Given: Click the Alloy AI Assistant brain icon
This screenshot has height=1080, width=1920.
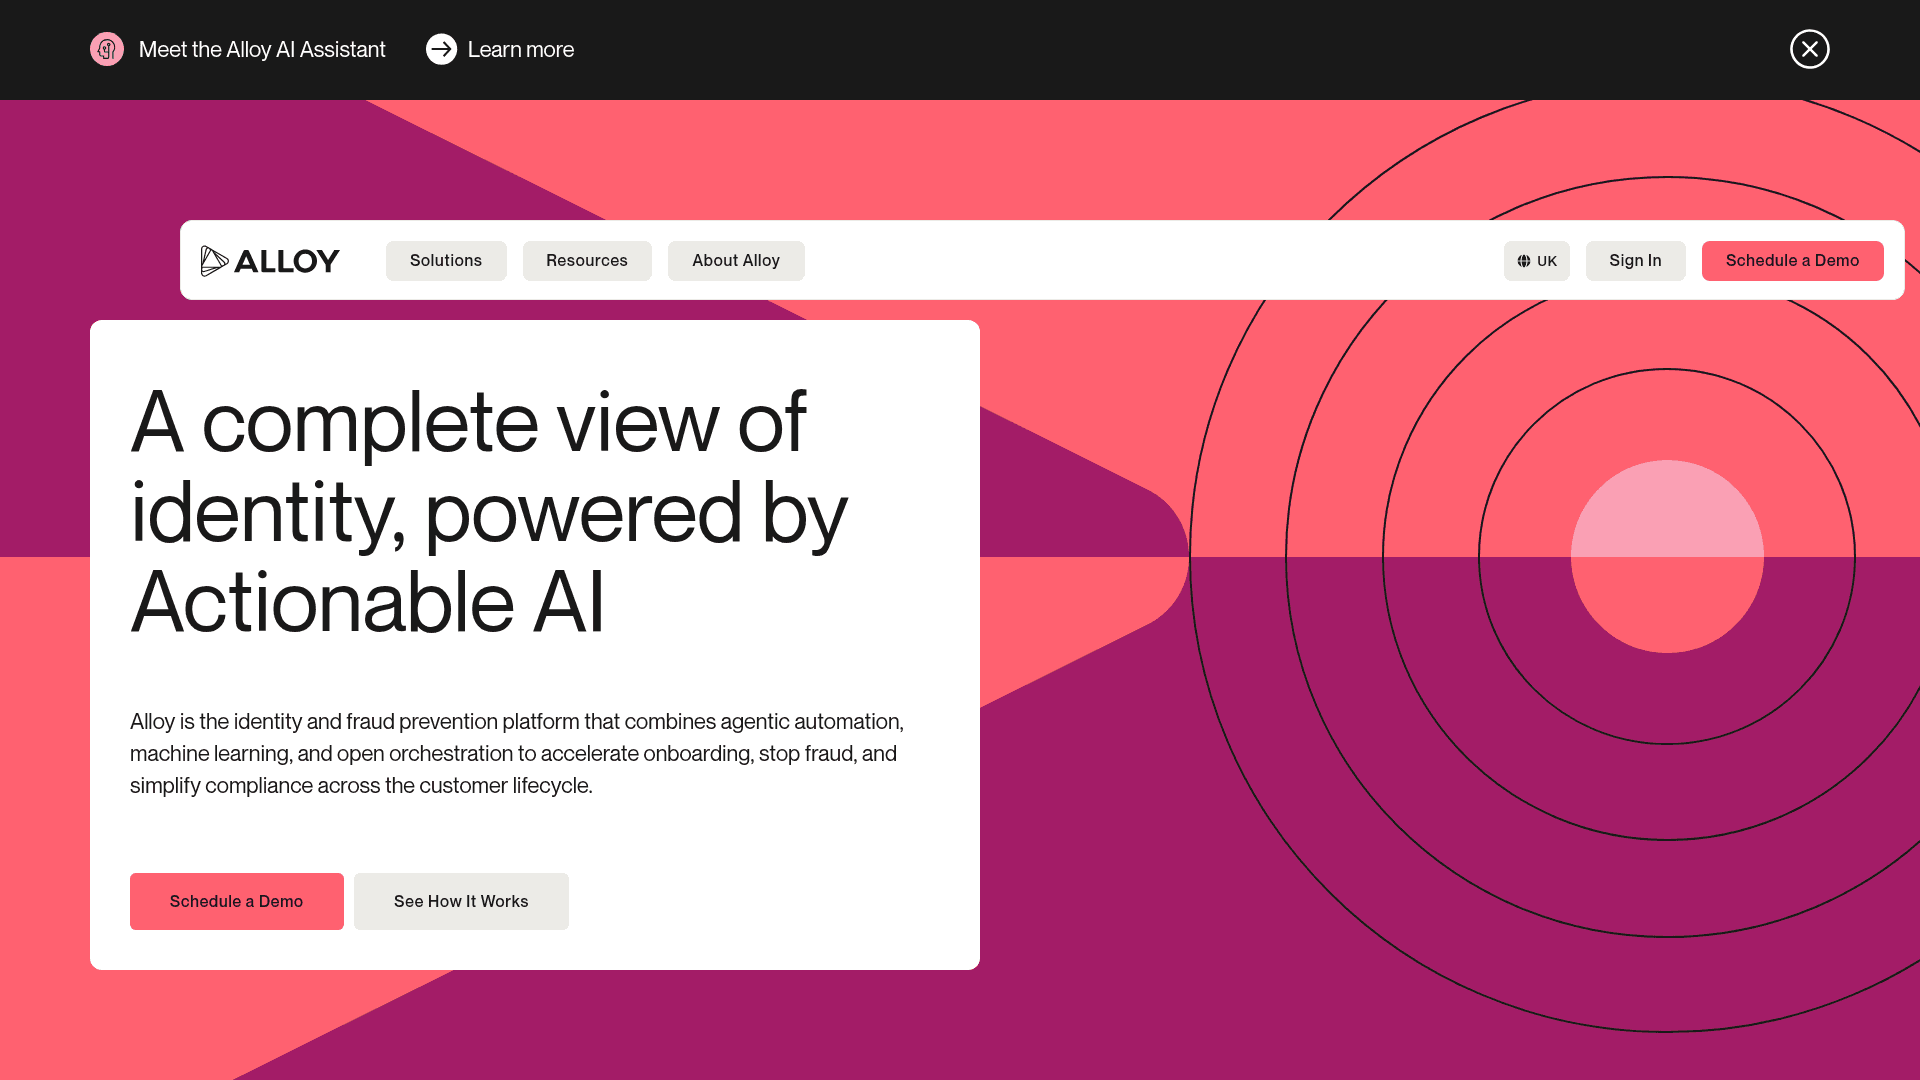Looking at the screenshot, I should coord(107,49).
